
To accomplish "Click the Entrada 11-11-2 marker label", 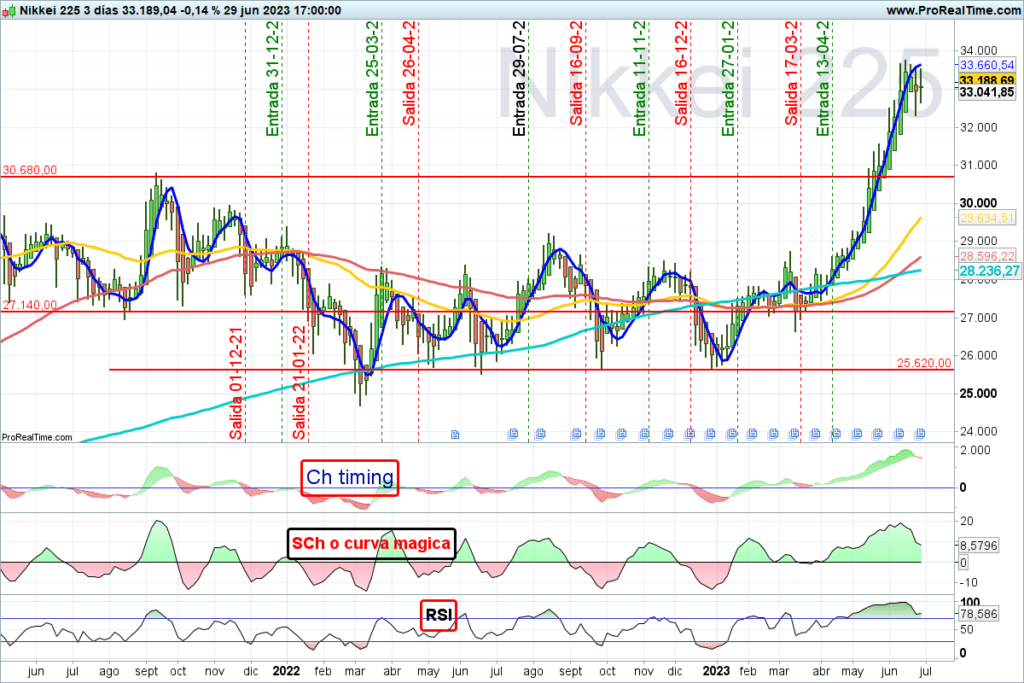I will point(639,79).
